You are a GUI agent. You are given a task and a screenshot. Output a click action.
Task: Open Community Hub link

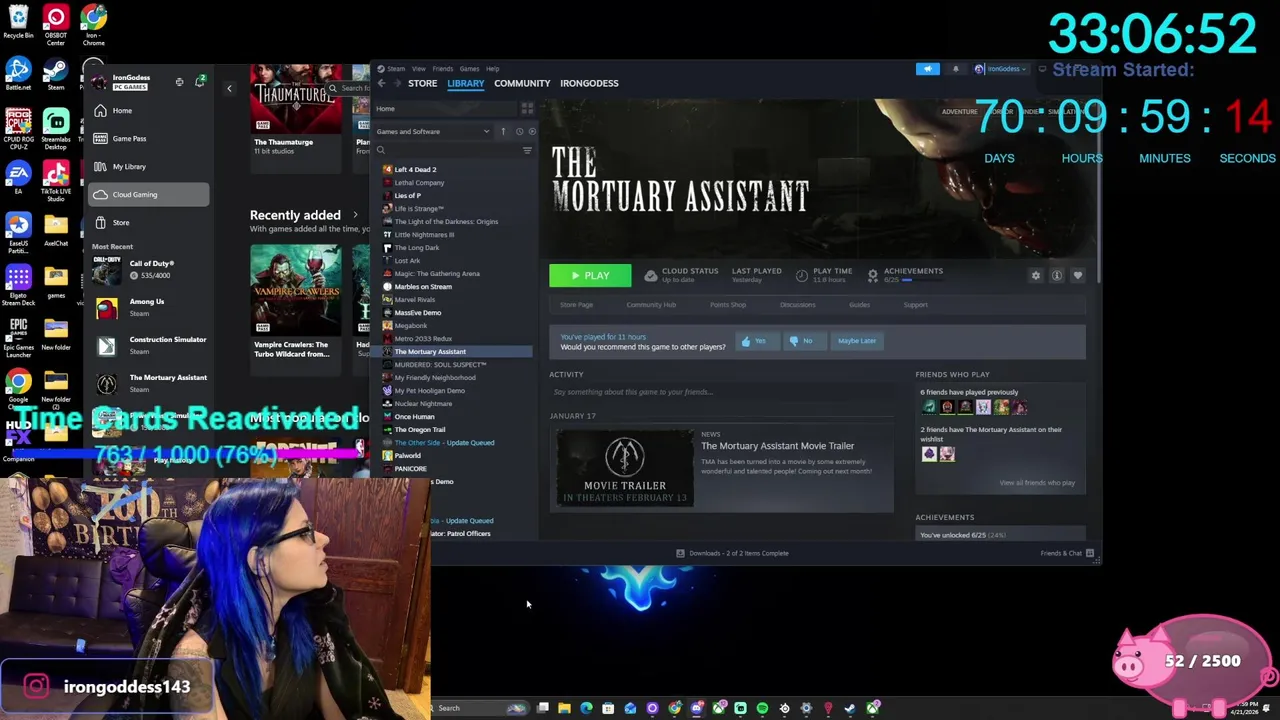(x=651, y=305)
